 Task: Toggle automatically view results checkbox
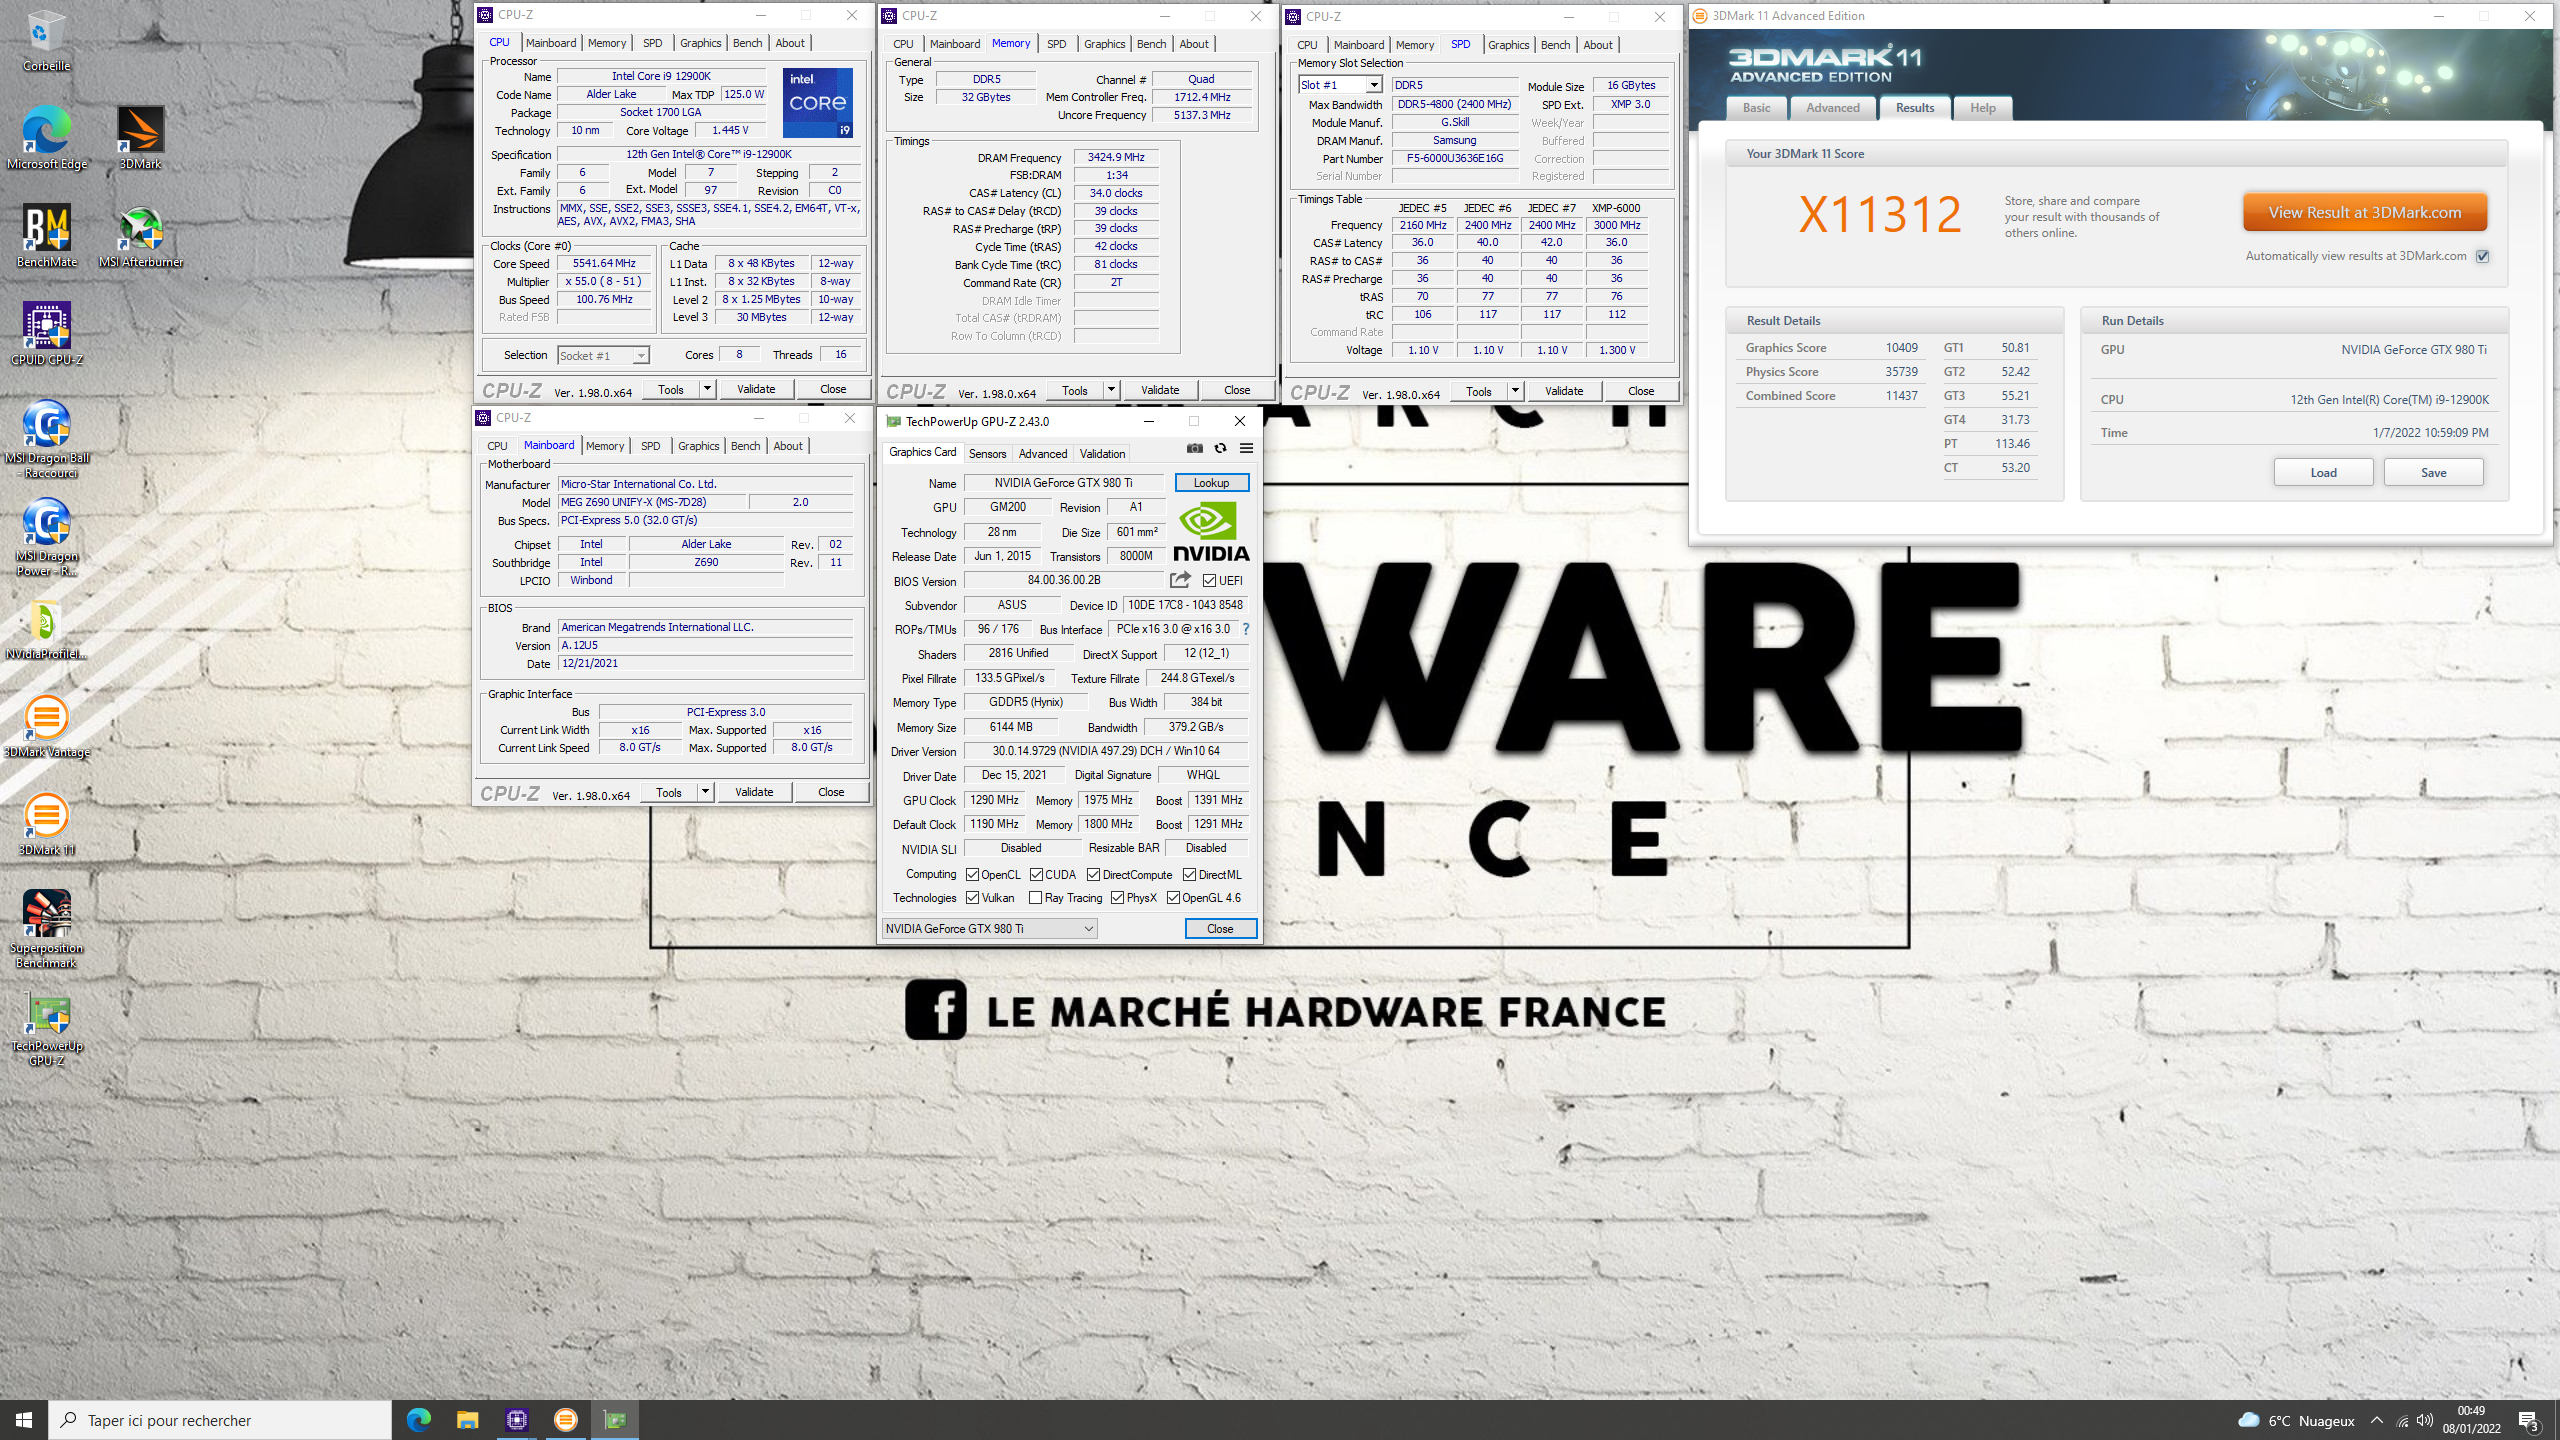pyautogui.click(x=2482, y=257)
